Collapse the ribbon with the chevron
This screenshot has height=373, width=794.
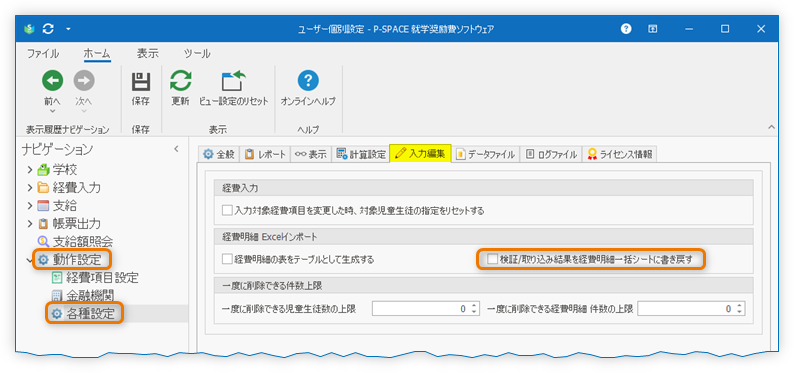click(x=771, y=127)
